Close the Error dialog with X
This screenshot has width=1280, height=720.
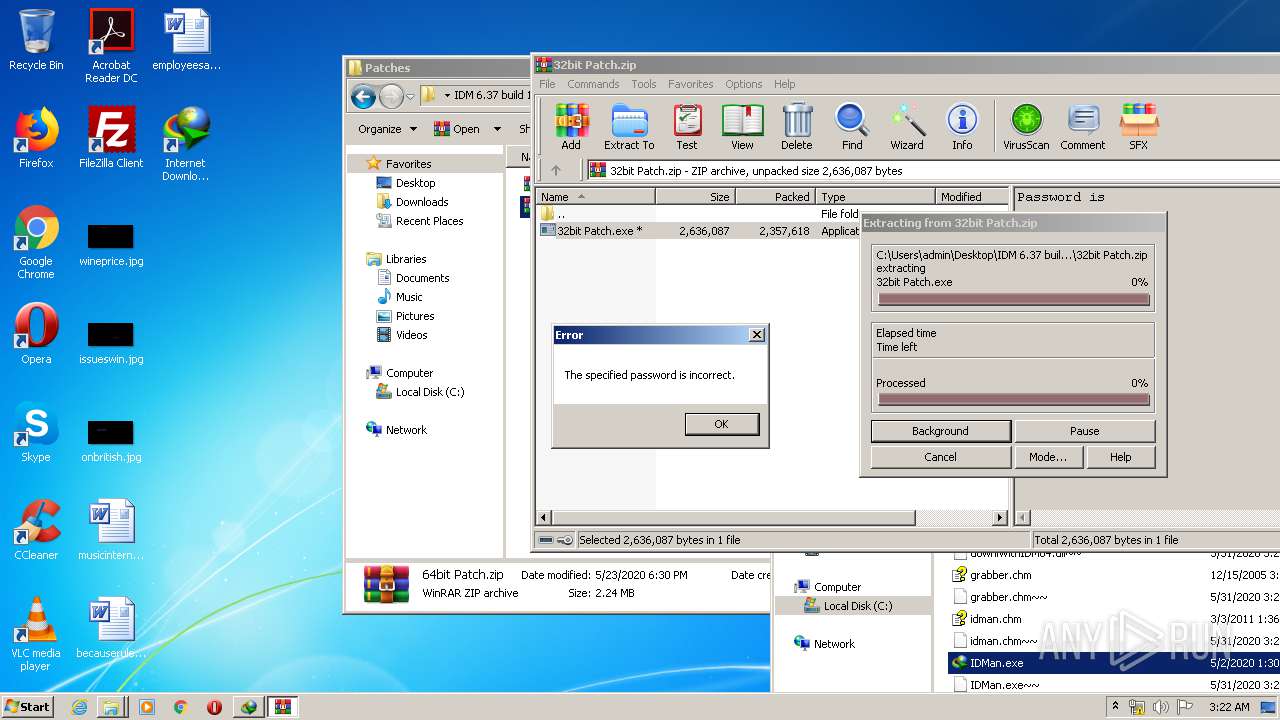pyautogui.click(x=757, y=335)
